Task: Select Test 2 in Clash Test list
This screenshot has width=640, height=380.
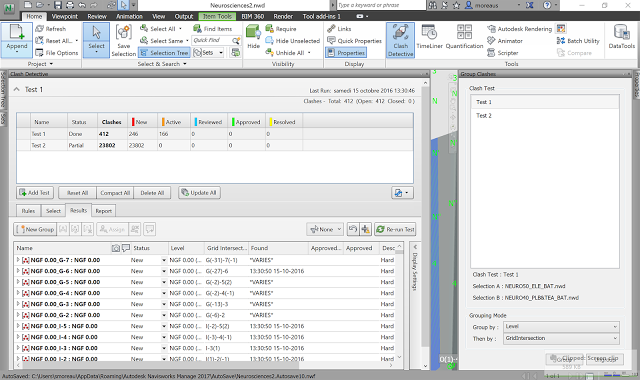Action: [484, 116]
